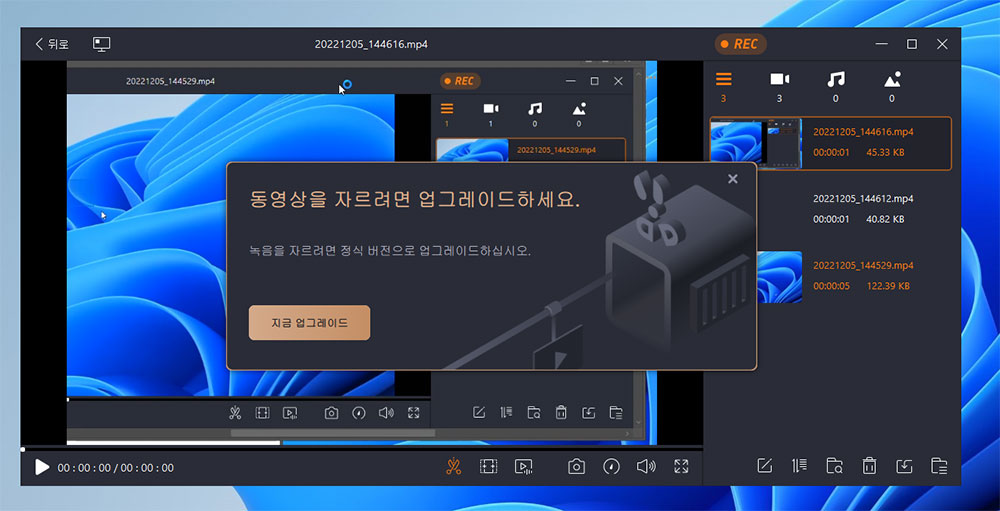The width and height of the screenshot is (1000, 511).
Task: Play the video with the play button
Action: click(42, 467)
